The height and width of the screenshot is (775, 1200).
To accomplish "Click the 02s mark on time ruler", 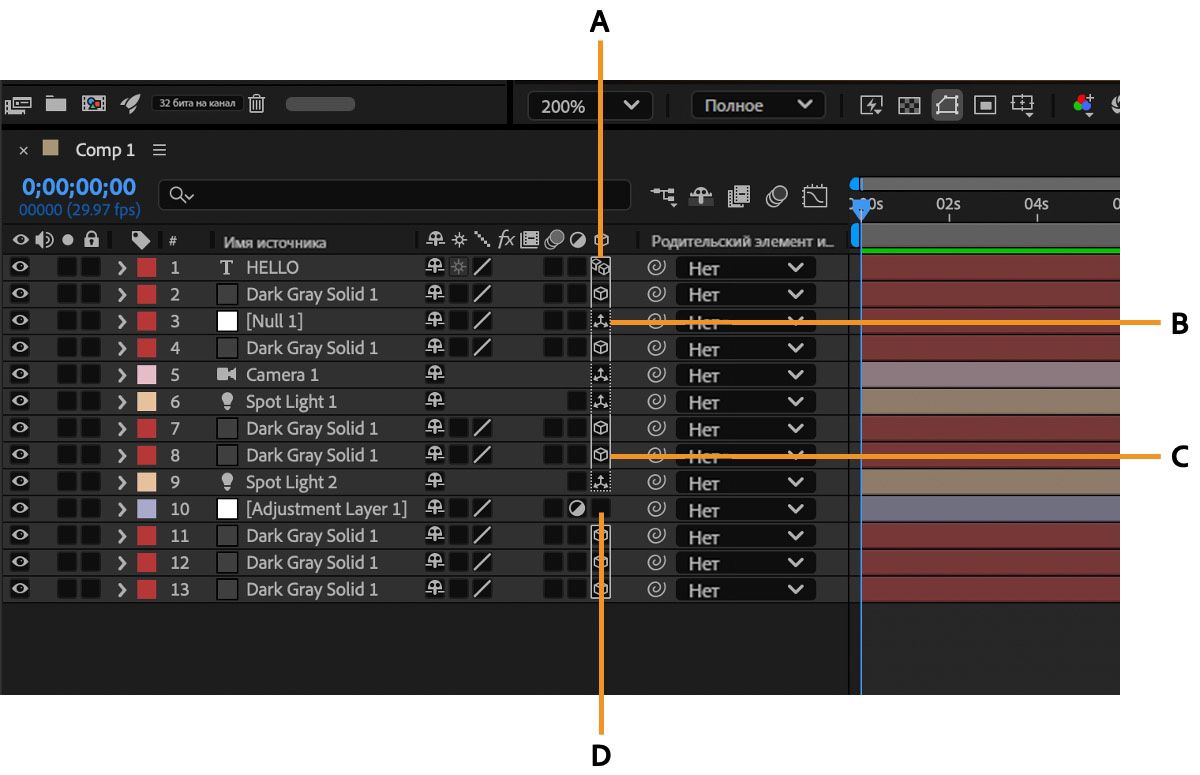I will tap(948, 204).
